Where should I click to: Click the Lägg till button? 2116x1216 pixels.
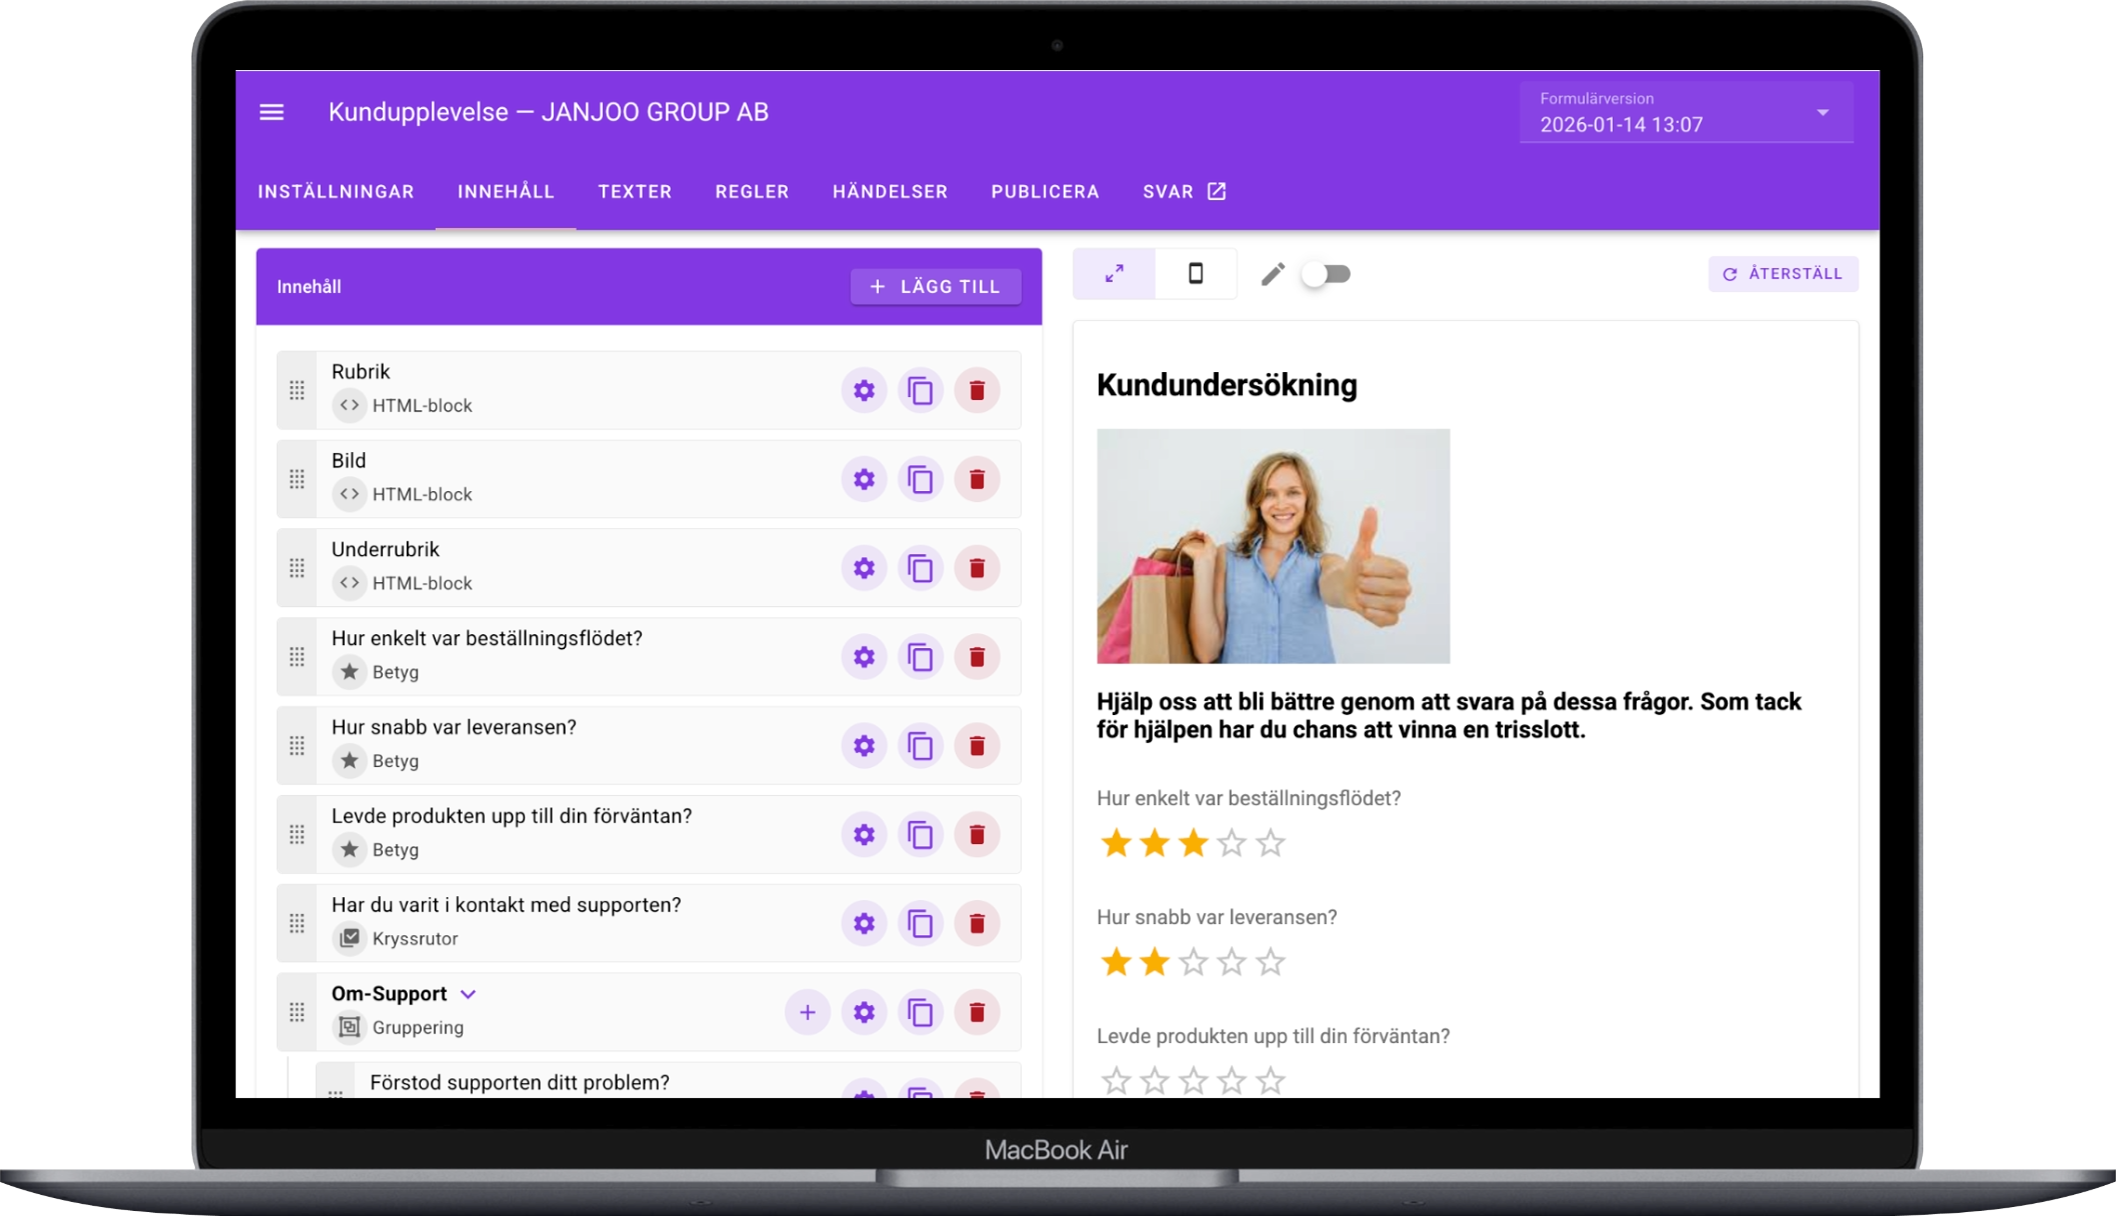coord(936,287)
